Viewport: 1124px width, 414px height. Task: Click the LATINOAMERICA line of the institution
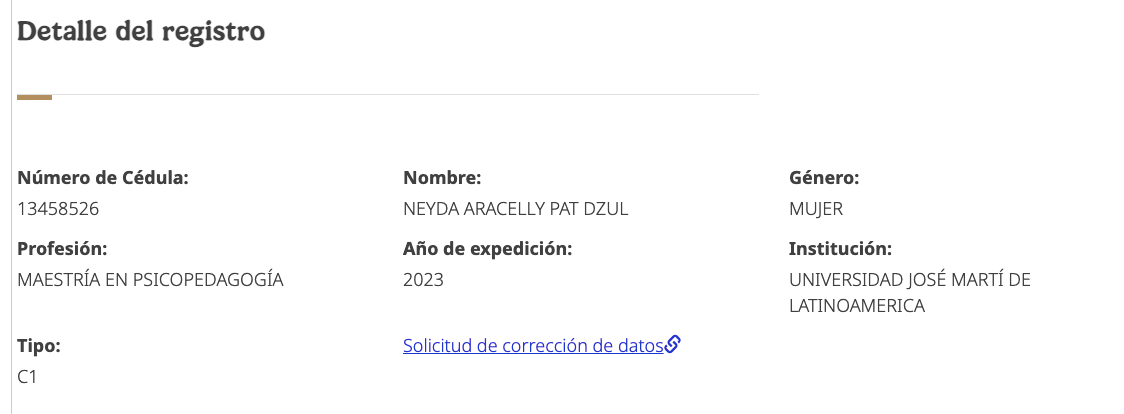(x=857, y=306)
